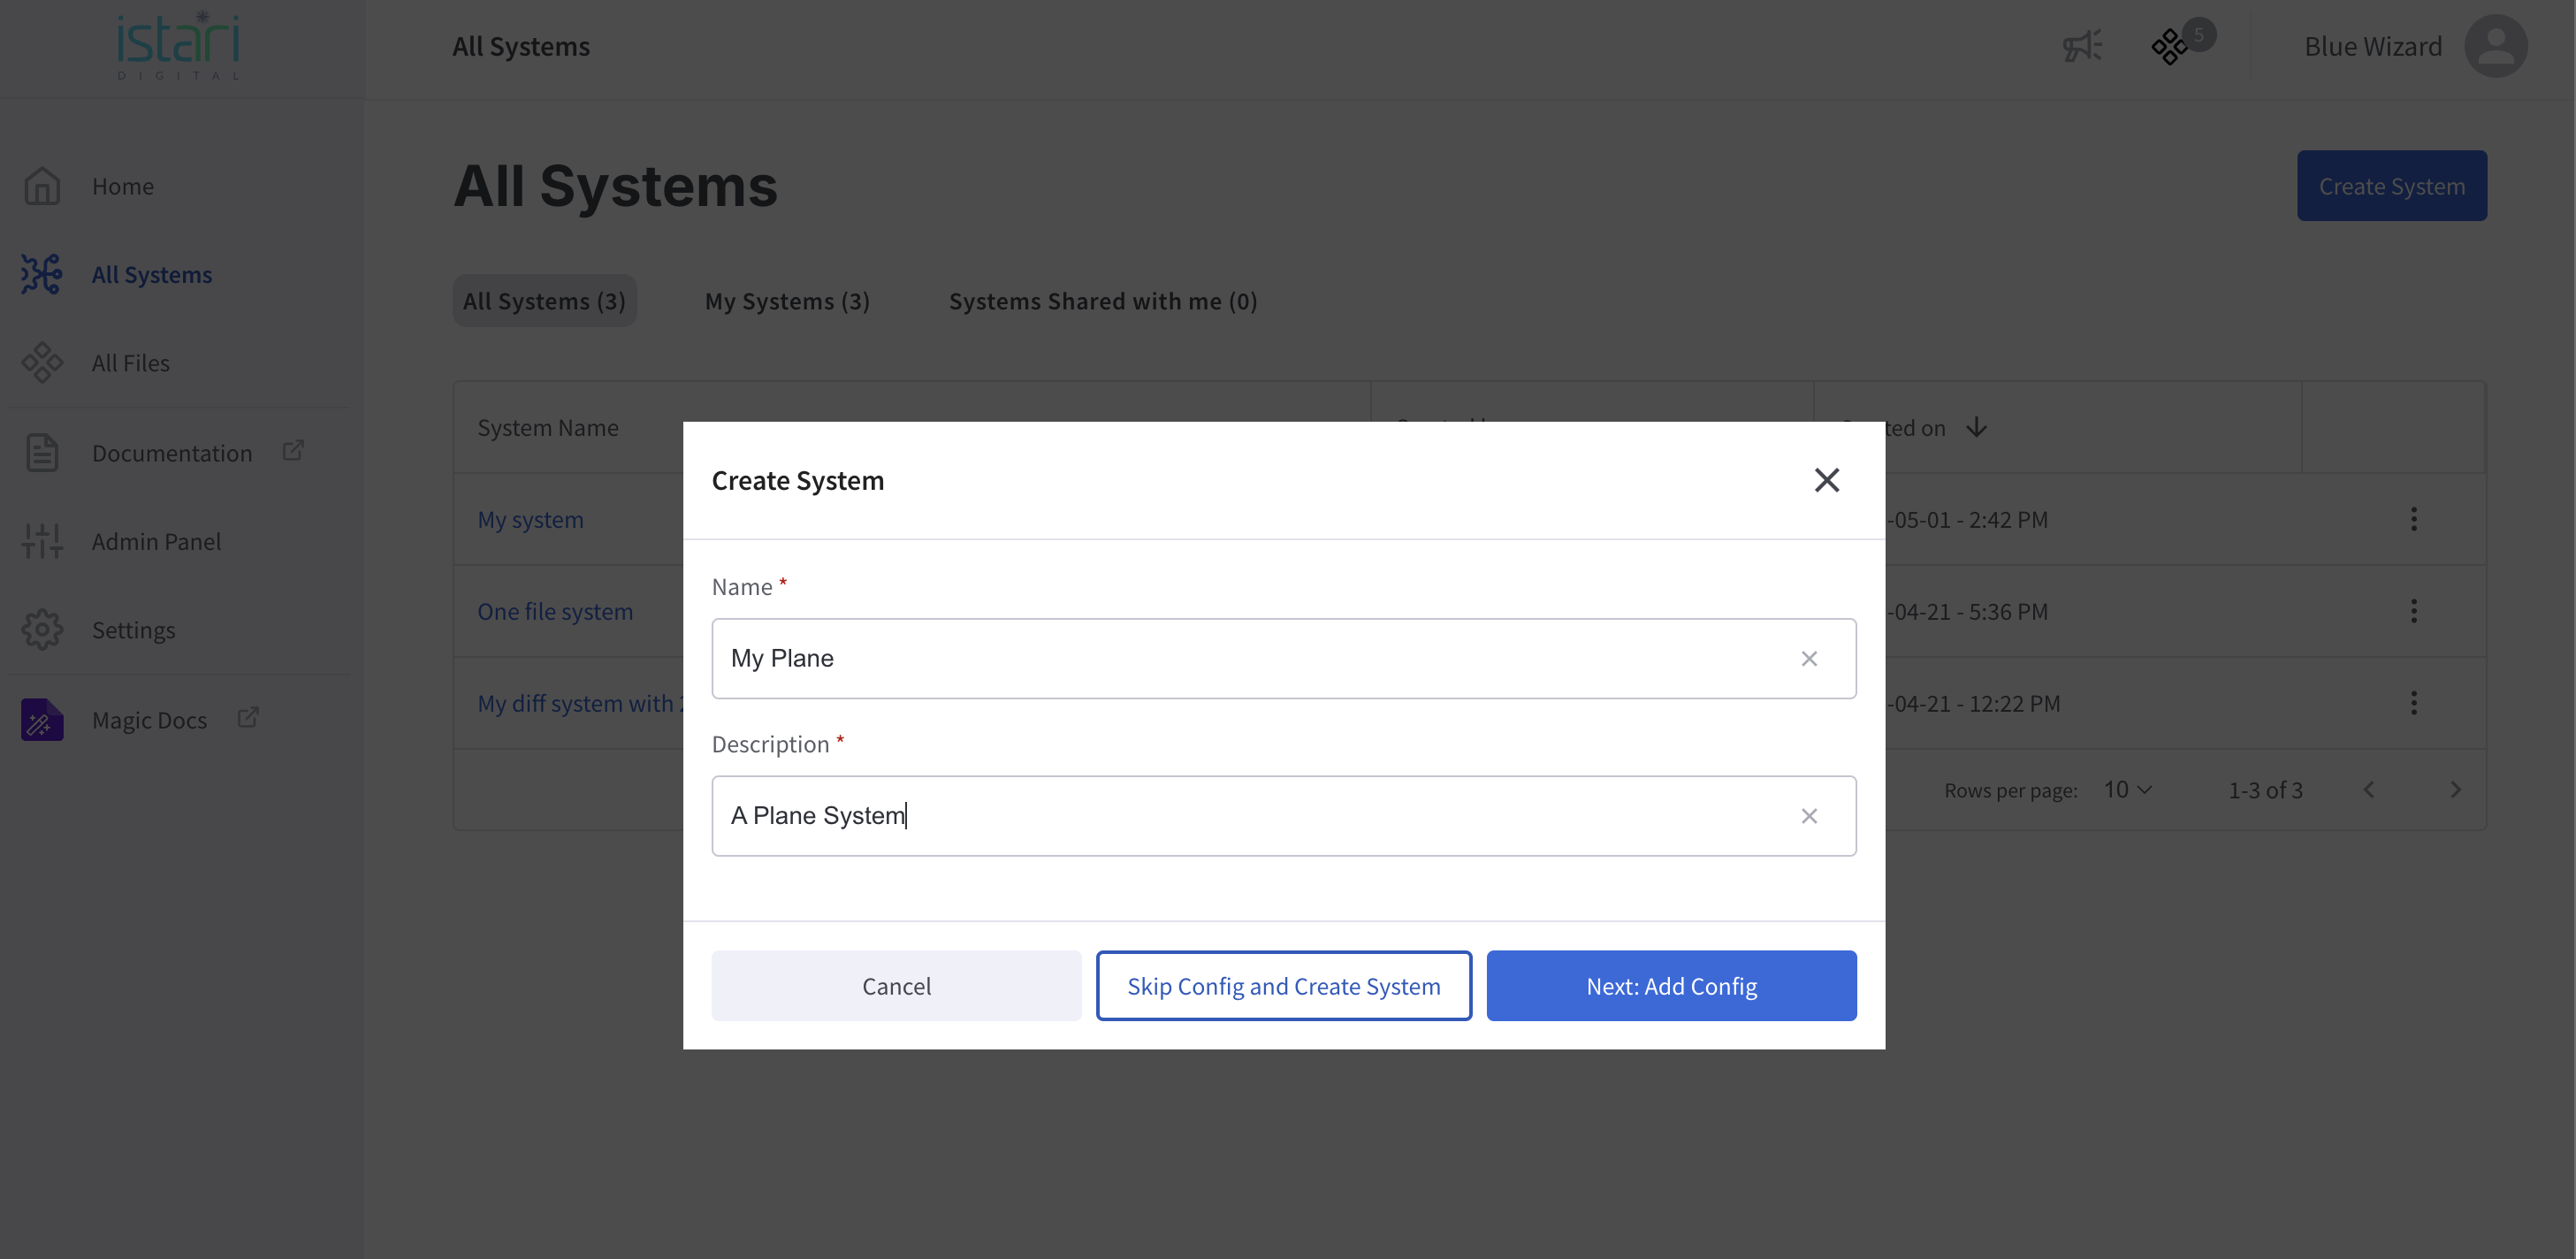This screenshot has width=2576, height=1259.
Task: Open options menu for My system row
Action: tap(2413, 520)
